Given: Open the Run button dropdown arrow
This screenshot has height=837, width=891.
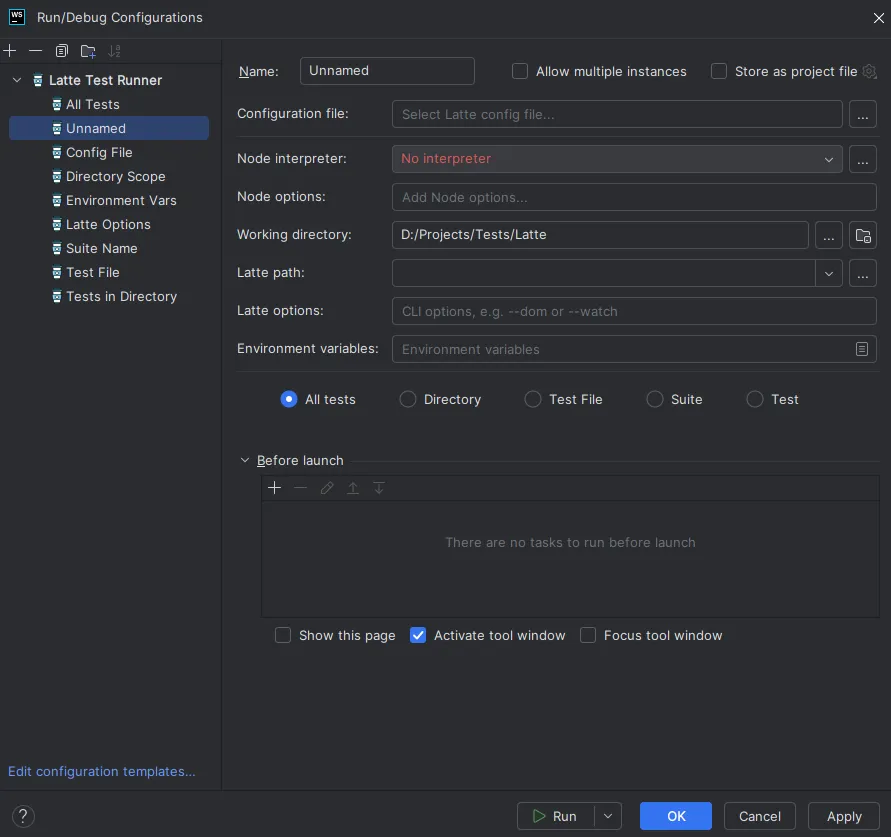Looking at the screenshot, I should tap(608, 816).
